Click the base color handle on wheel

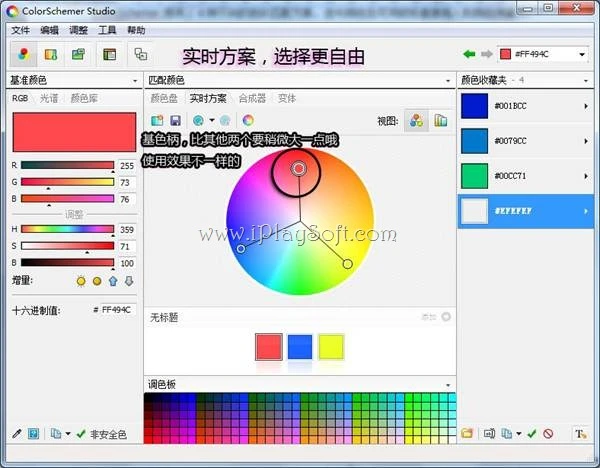tap(298, 168)
